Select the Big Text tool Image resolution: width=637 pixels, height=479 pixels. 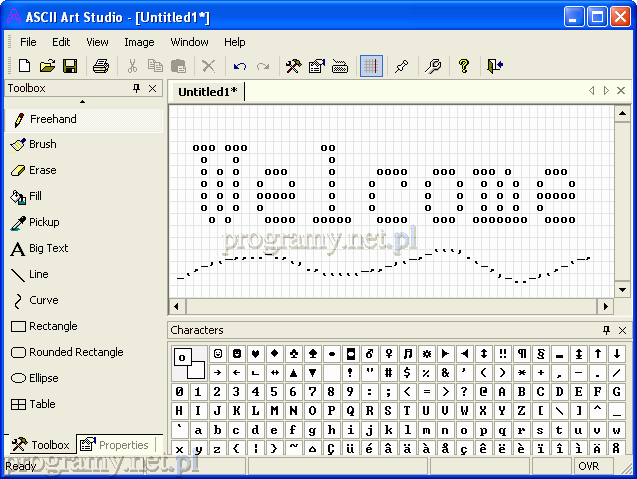click(x=48, y=249)
